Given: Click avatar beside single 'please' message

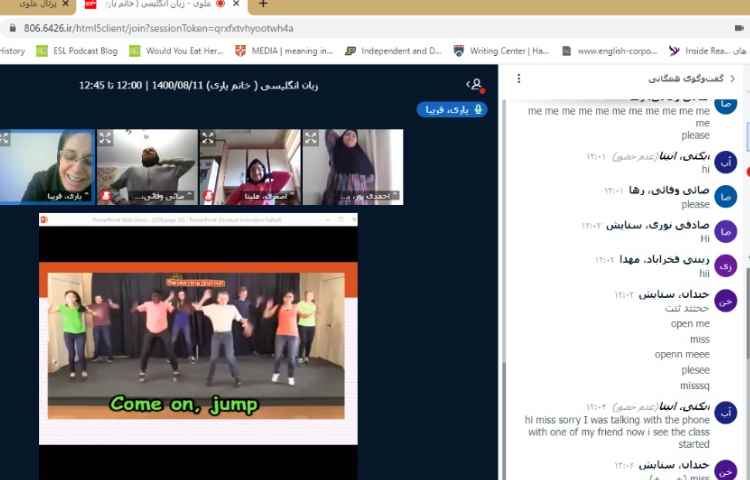Looking at the screenshot, I should point(726,196).
